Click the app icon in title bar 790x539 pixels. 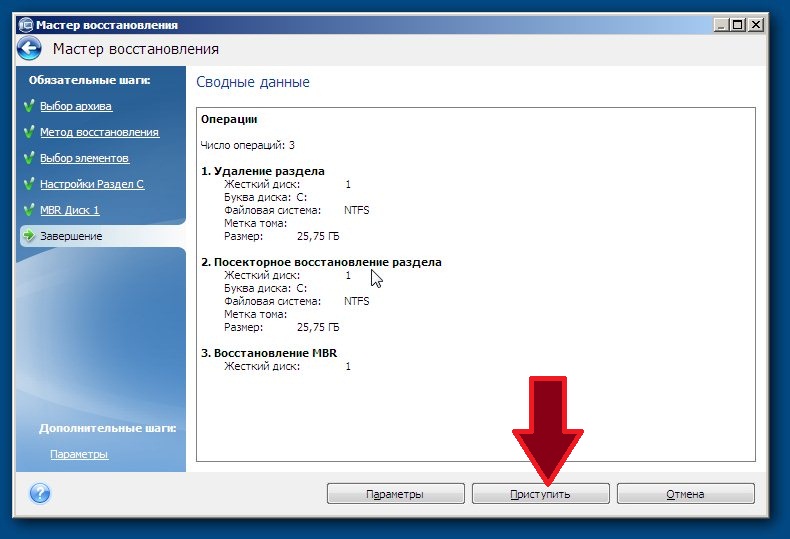[25, 25]
